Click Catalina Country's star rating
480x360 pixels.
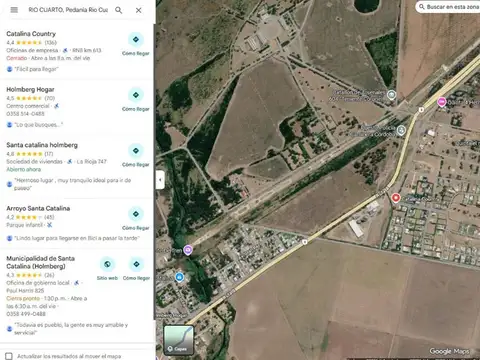pyautogui.click(x=29, y=42)
